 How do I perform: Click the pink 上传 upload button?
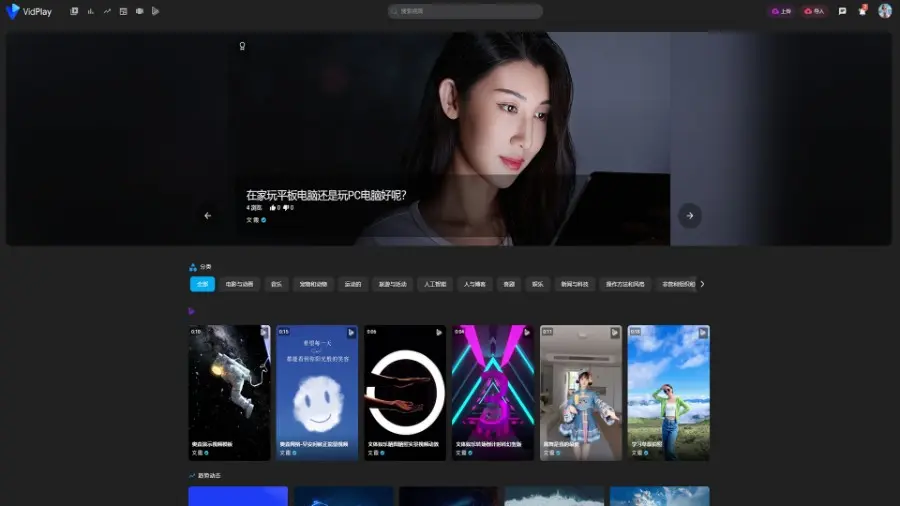click(x=781, y=11)
